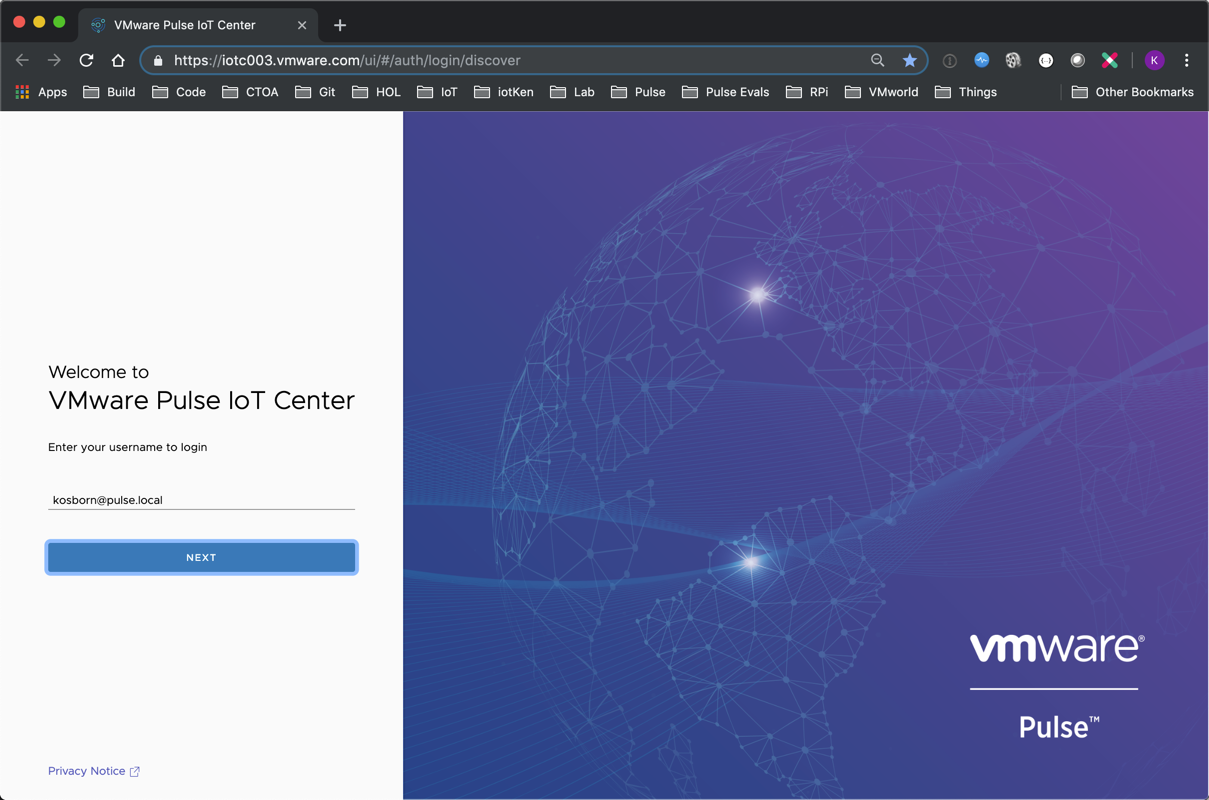Image resolution: width=1209 pixels, height=800 pixels.
Task: Click the bookmark star icon
Action: [909, 60]
